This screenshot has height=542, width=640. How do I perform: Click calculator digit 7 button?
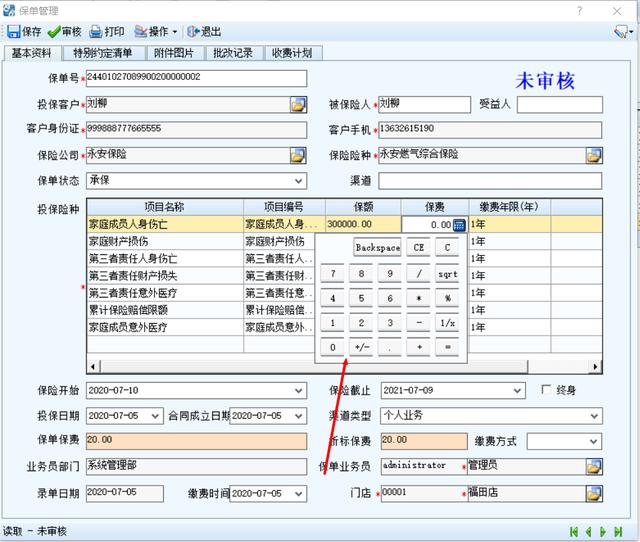point(333,274)
